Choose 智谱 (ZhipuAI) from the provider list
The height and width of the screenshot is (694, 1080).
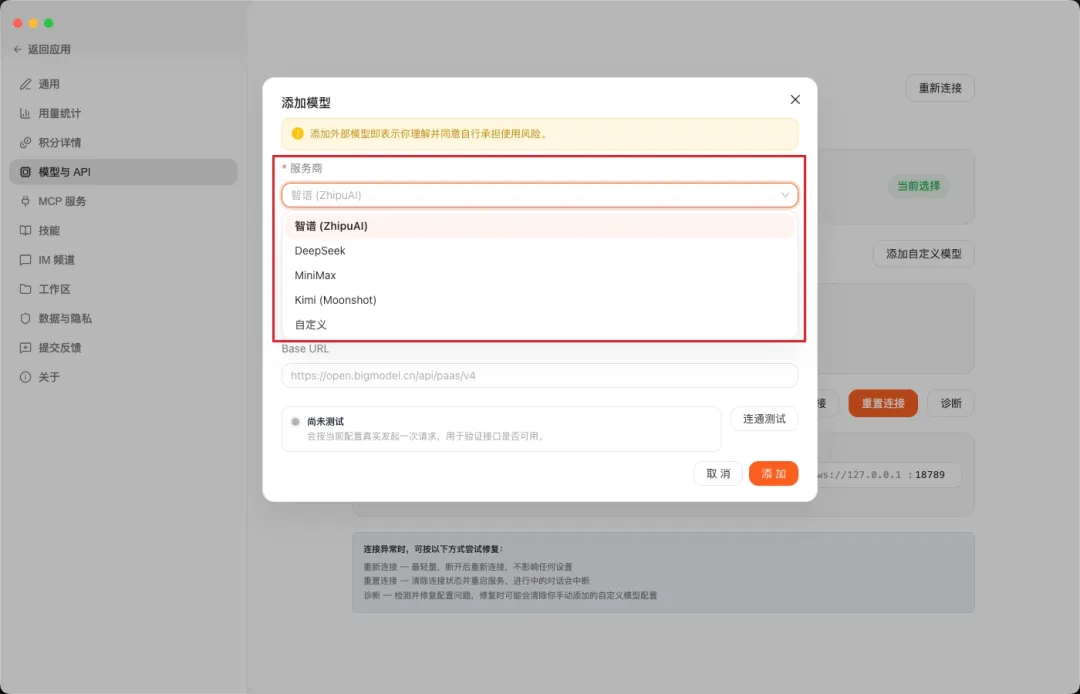point(539,226)
